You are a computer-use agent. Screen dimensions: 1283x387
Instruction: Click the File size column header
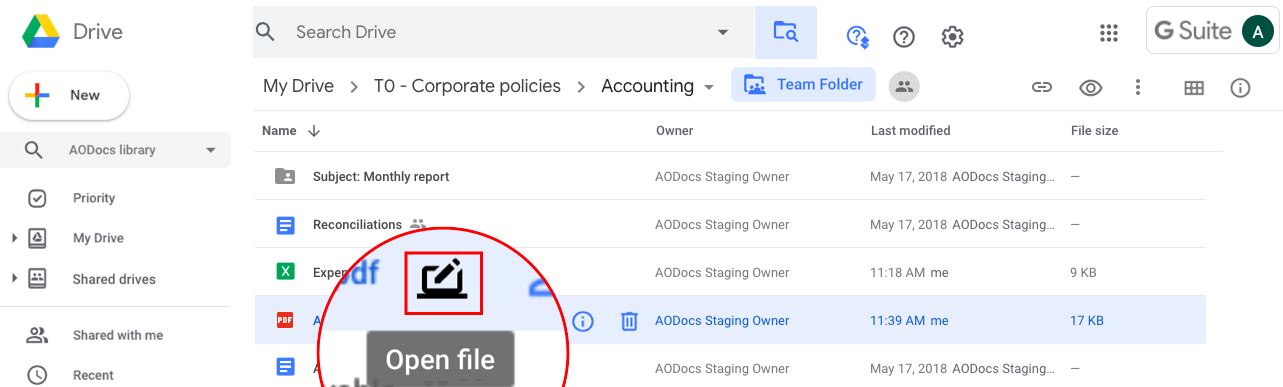point(1094,131)
